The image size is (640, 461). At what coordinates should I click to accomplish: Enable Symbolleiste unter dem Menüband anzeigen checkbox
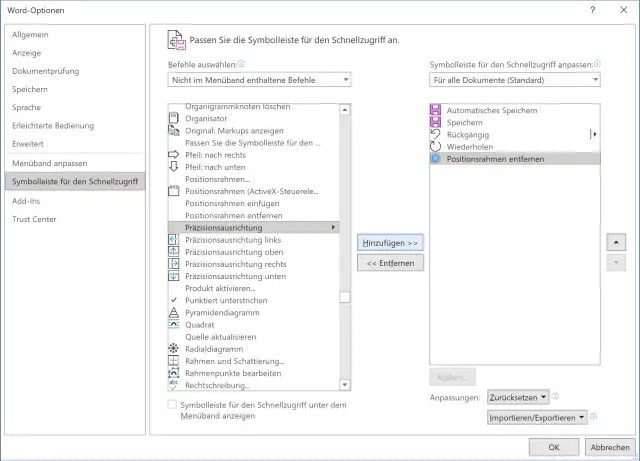click(x=173, y=405)
